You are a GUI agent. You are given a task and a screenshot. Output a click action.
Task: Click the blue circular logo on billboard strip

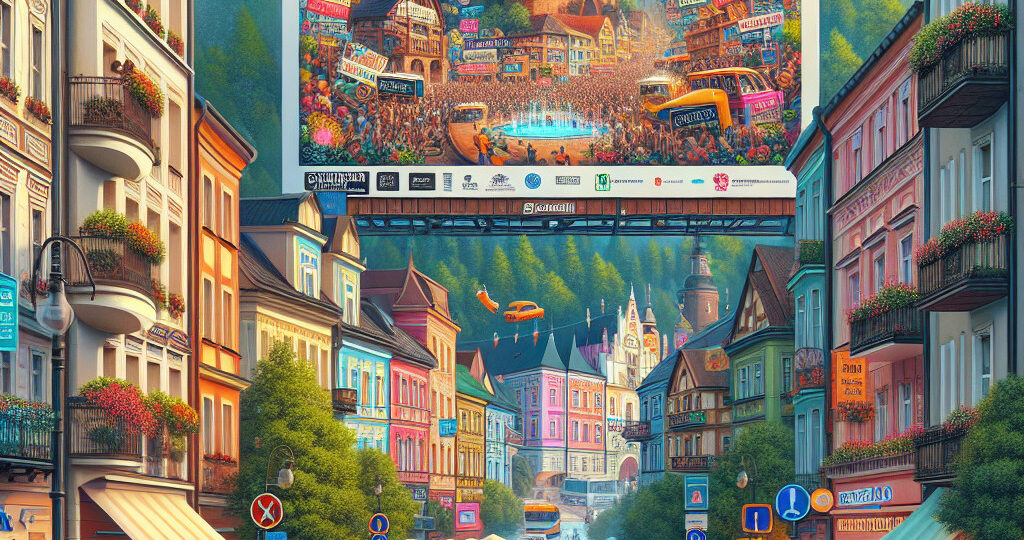(x=532, y=181)
